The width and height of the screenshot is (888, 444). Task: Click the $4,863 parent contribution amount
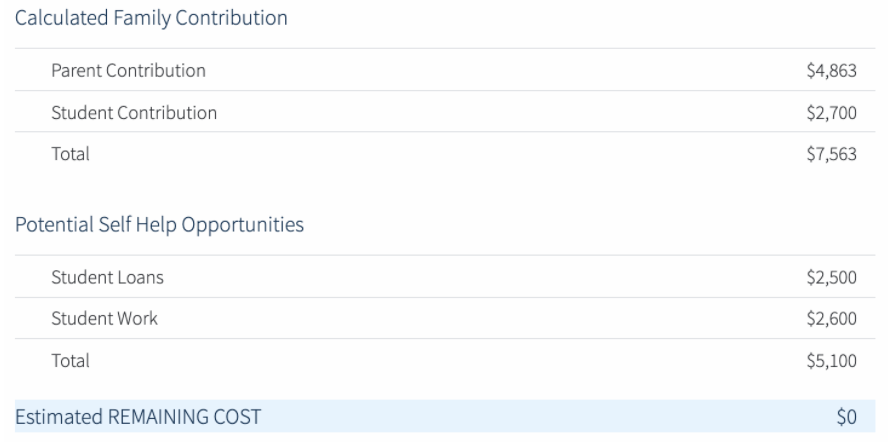click(x=831, y=71)
